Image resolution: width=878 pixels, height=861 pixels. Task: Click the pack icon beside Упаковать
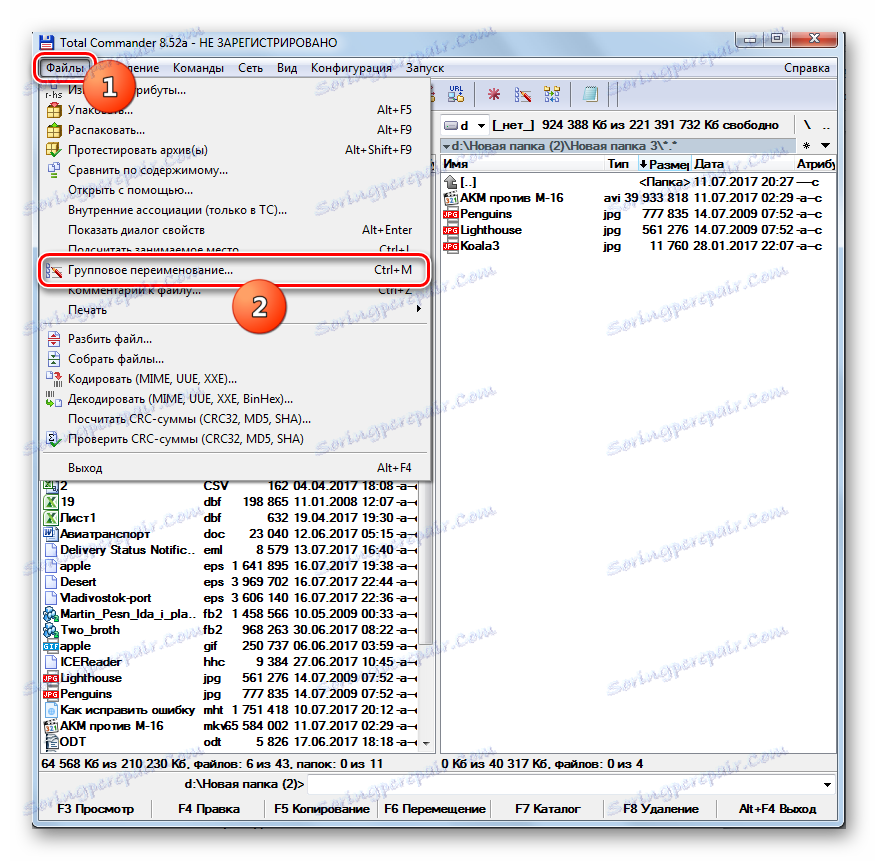(x=54, y=110)
